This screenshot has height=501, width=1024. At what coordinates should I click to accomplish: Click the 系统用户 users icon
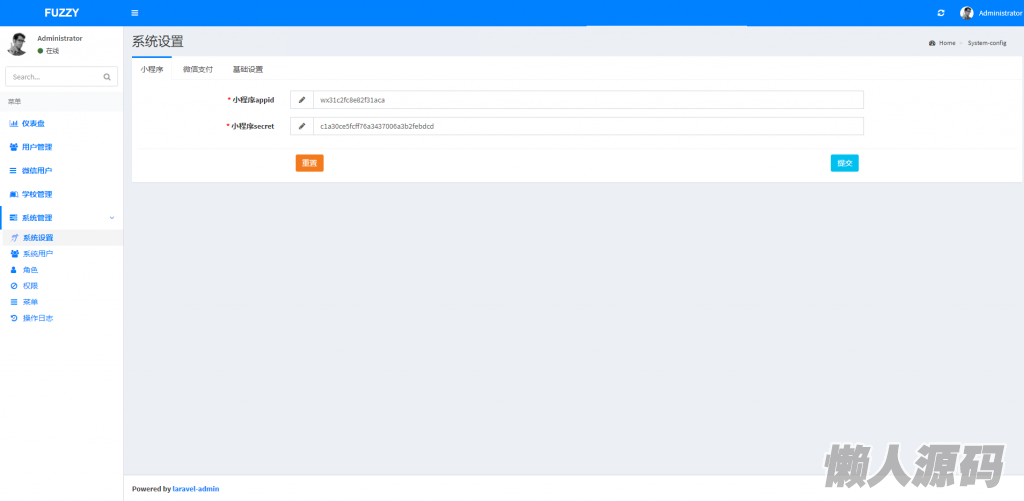[14, 253]
